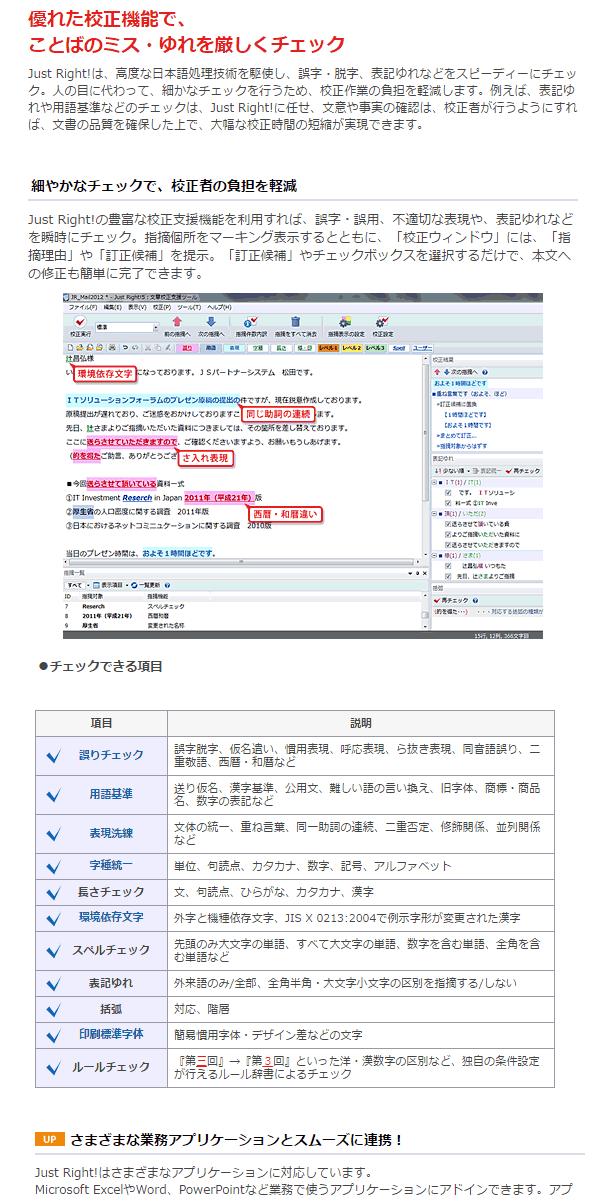Viewport: 600px width, 1200px height.
Task: Choose suggestion 【およそ1時間です】
Action: (468, 425)
